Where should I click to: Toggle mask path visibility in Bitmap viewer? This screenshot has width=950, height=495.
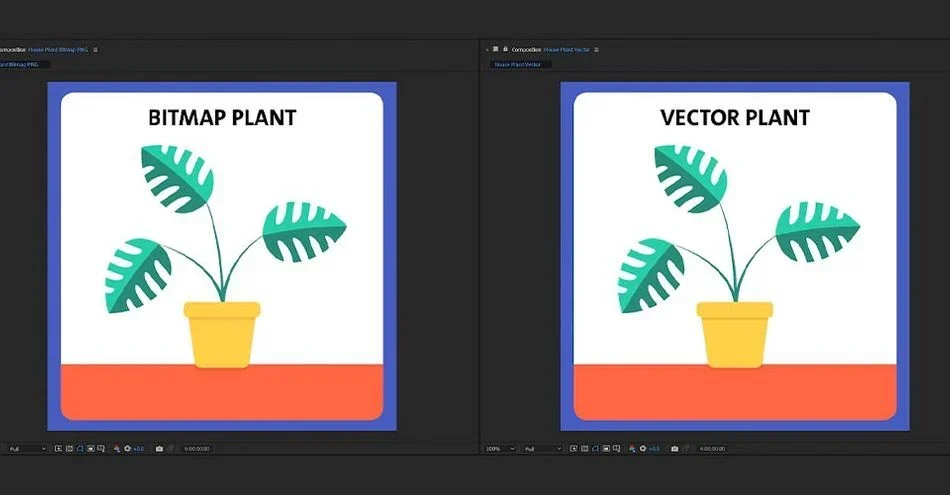(x=80, y=449)
